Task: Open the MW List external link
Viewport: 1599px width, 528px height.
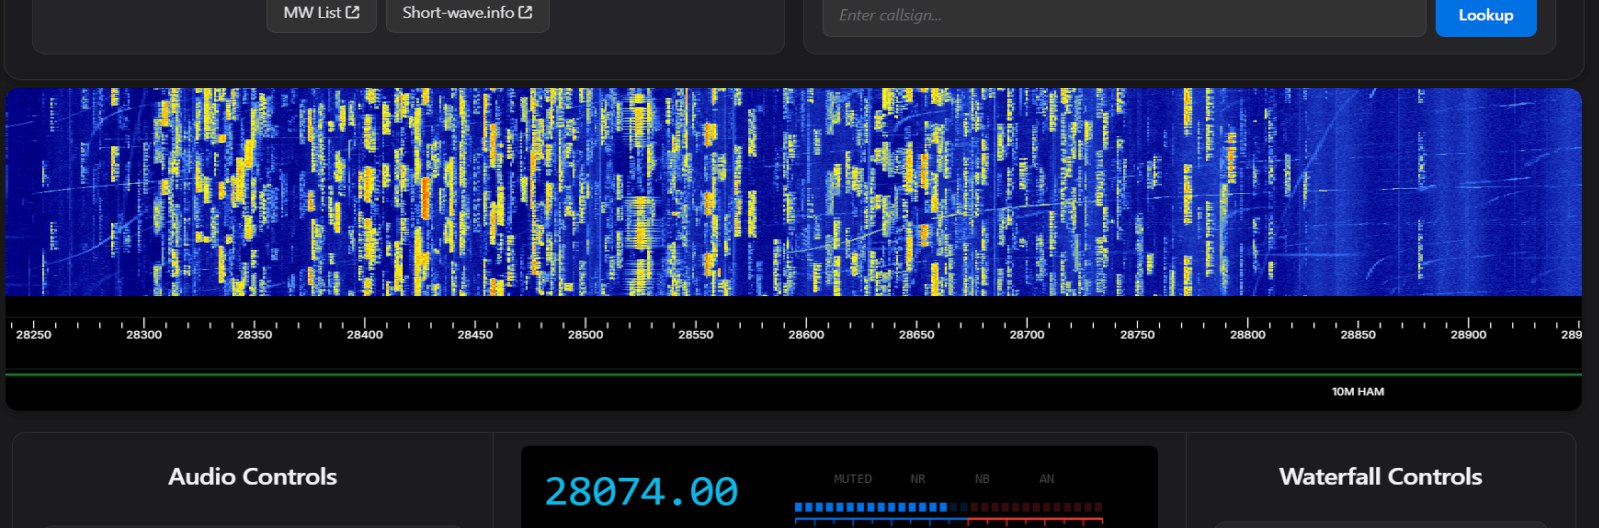Action: (x=320, y=13)
